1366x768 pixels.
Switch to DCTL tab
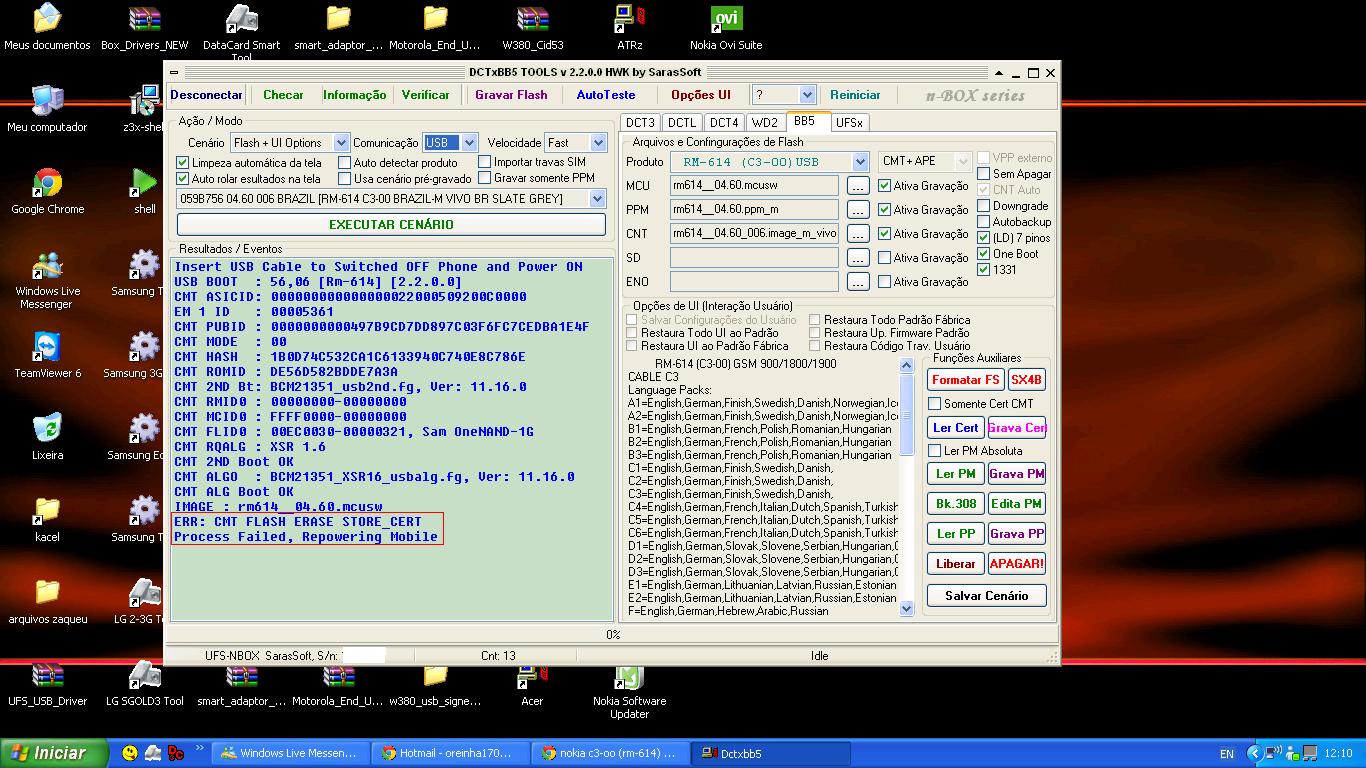[682, 123]
